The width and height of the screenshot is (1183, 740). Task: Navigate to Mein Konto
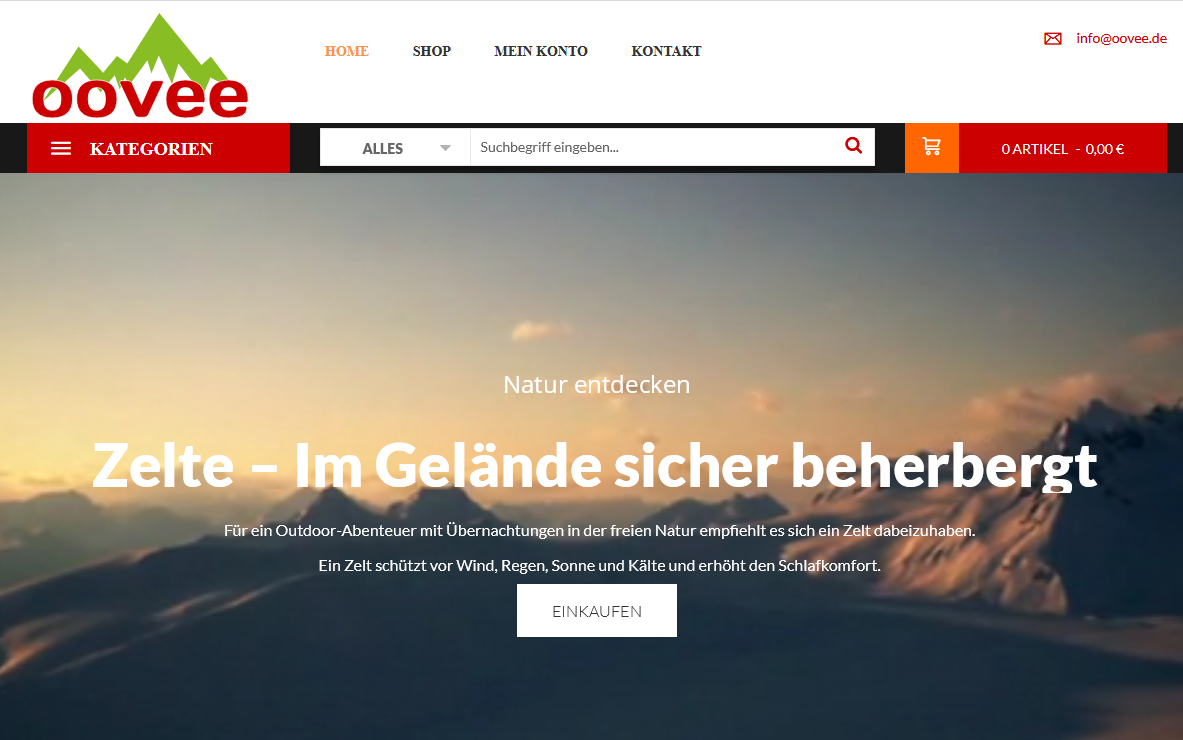(x=541, y=51)
